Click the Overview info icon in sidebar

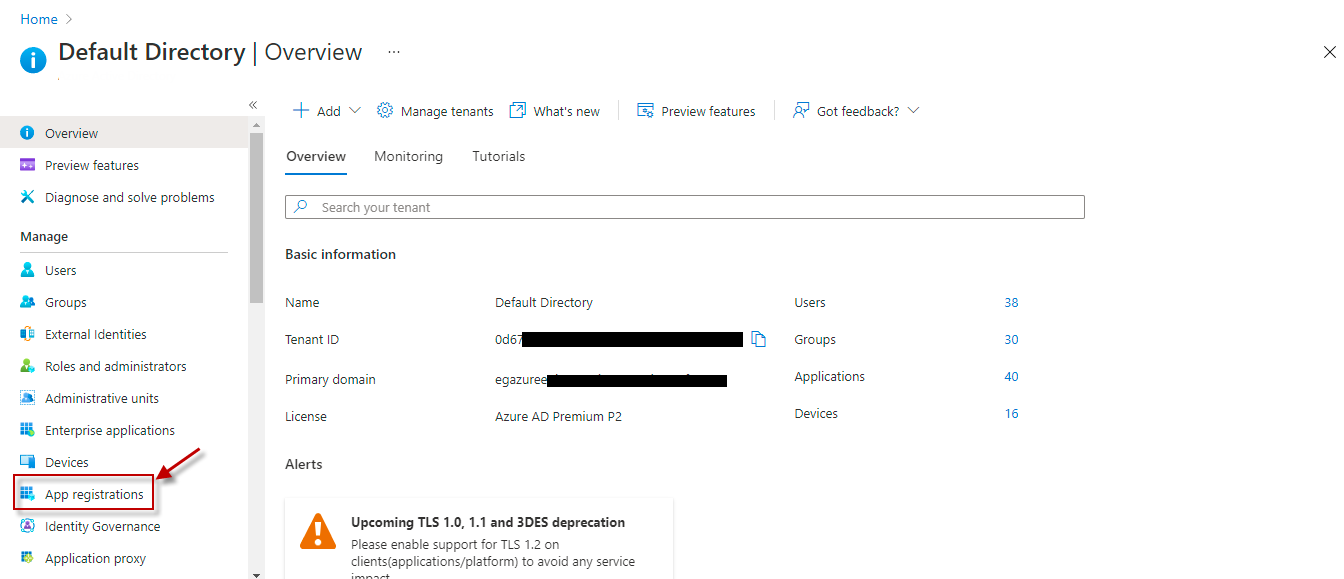[27, 133]
